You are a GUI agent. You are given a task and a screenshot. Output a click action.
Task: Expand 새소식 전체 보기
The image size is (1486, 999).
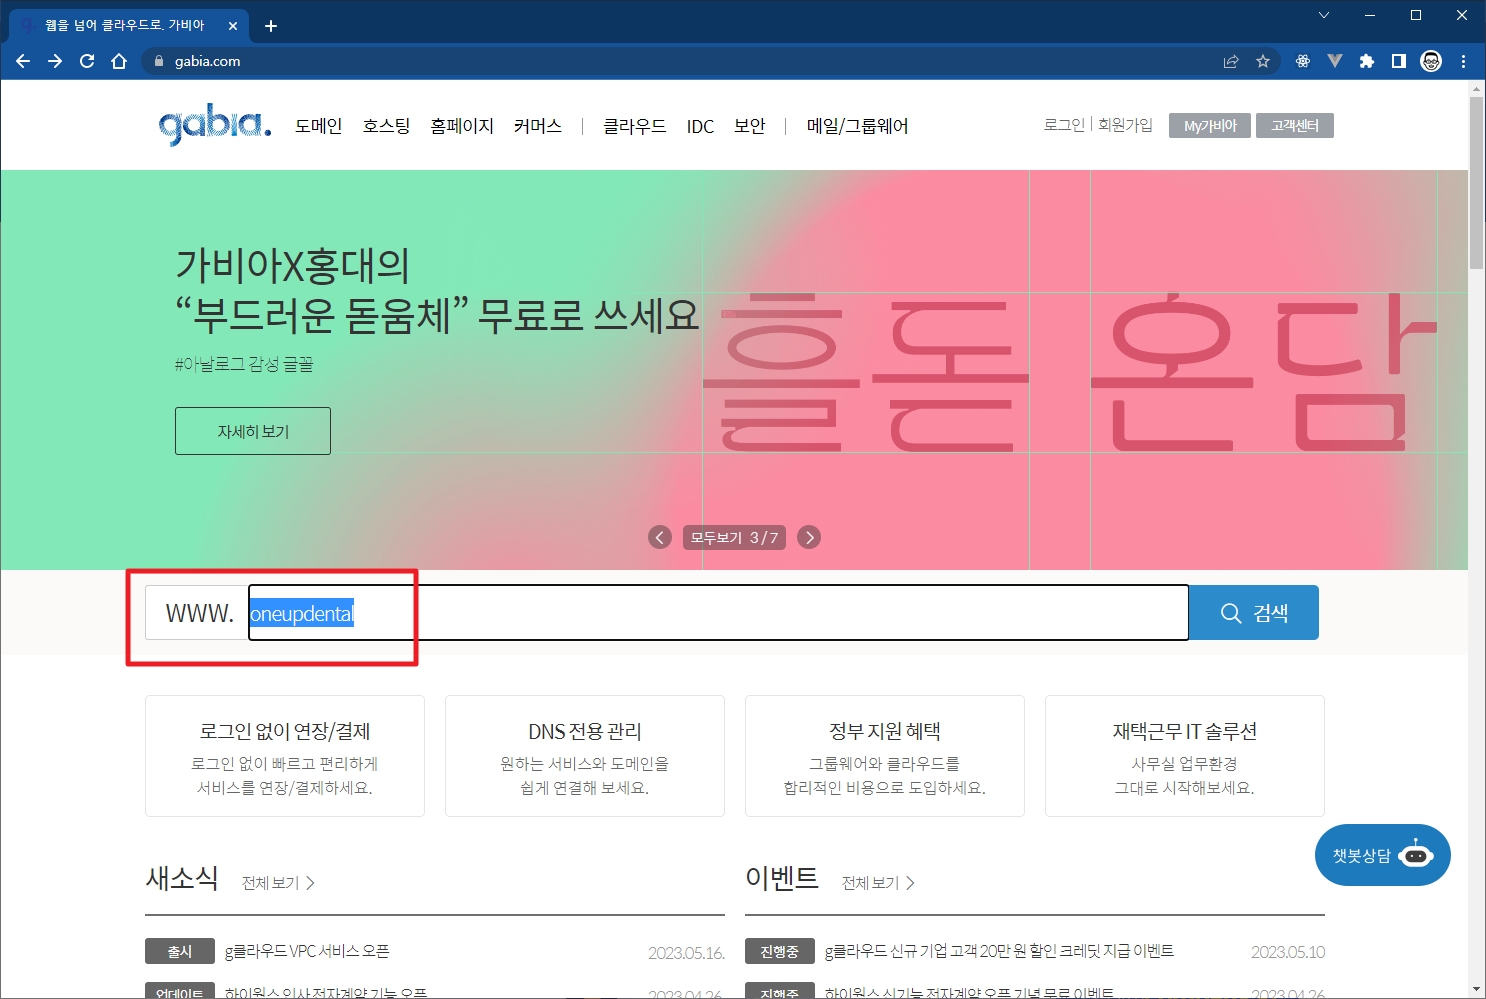coord(278,883)
